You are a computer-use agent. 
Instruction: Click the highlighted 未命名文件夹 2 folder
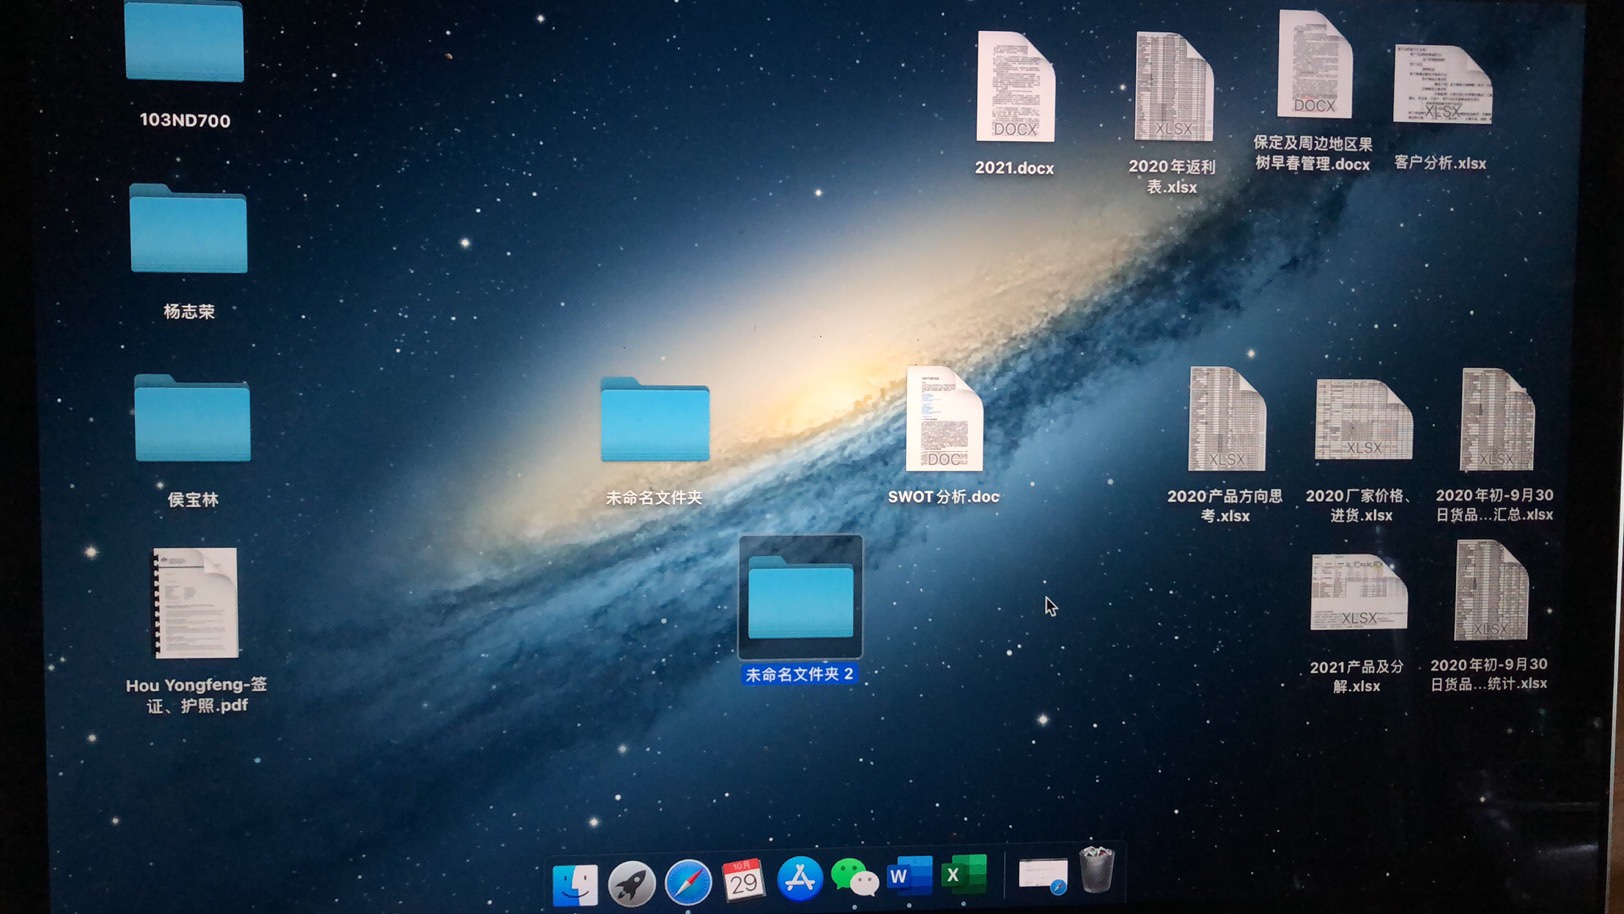(801, 597)
